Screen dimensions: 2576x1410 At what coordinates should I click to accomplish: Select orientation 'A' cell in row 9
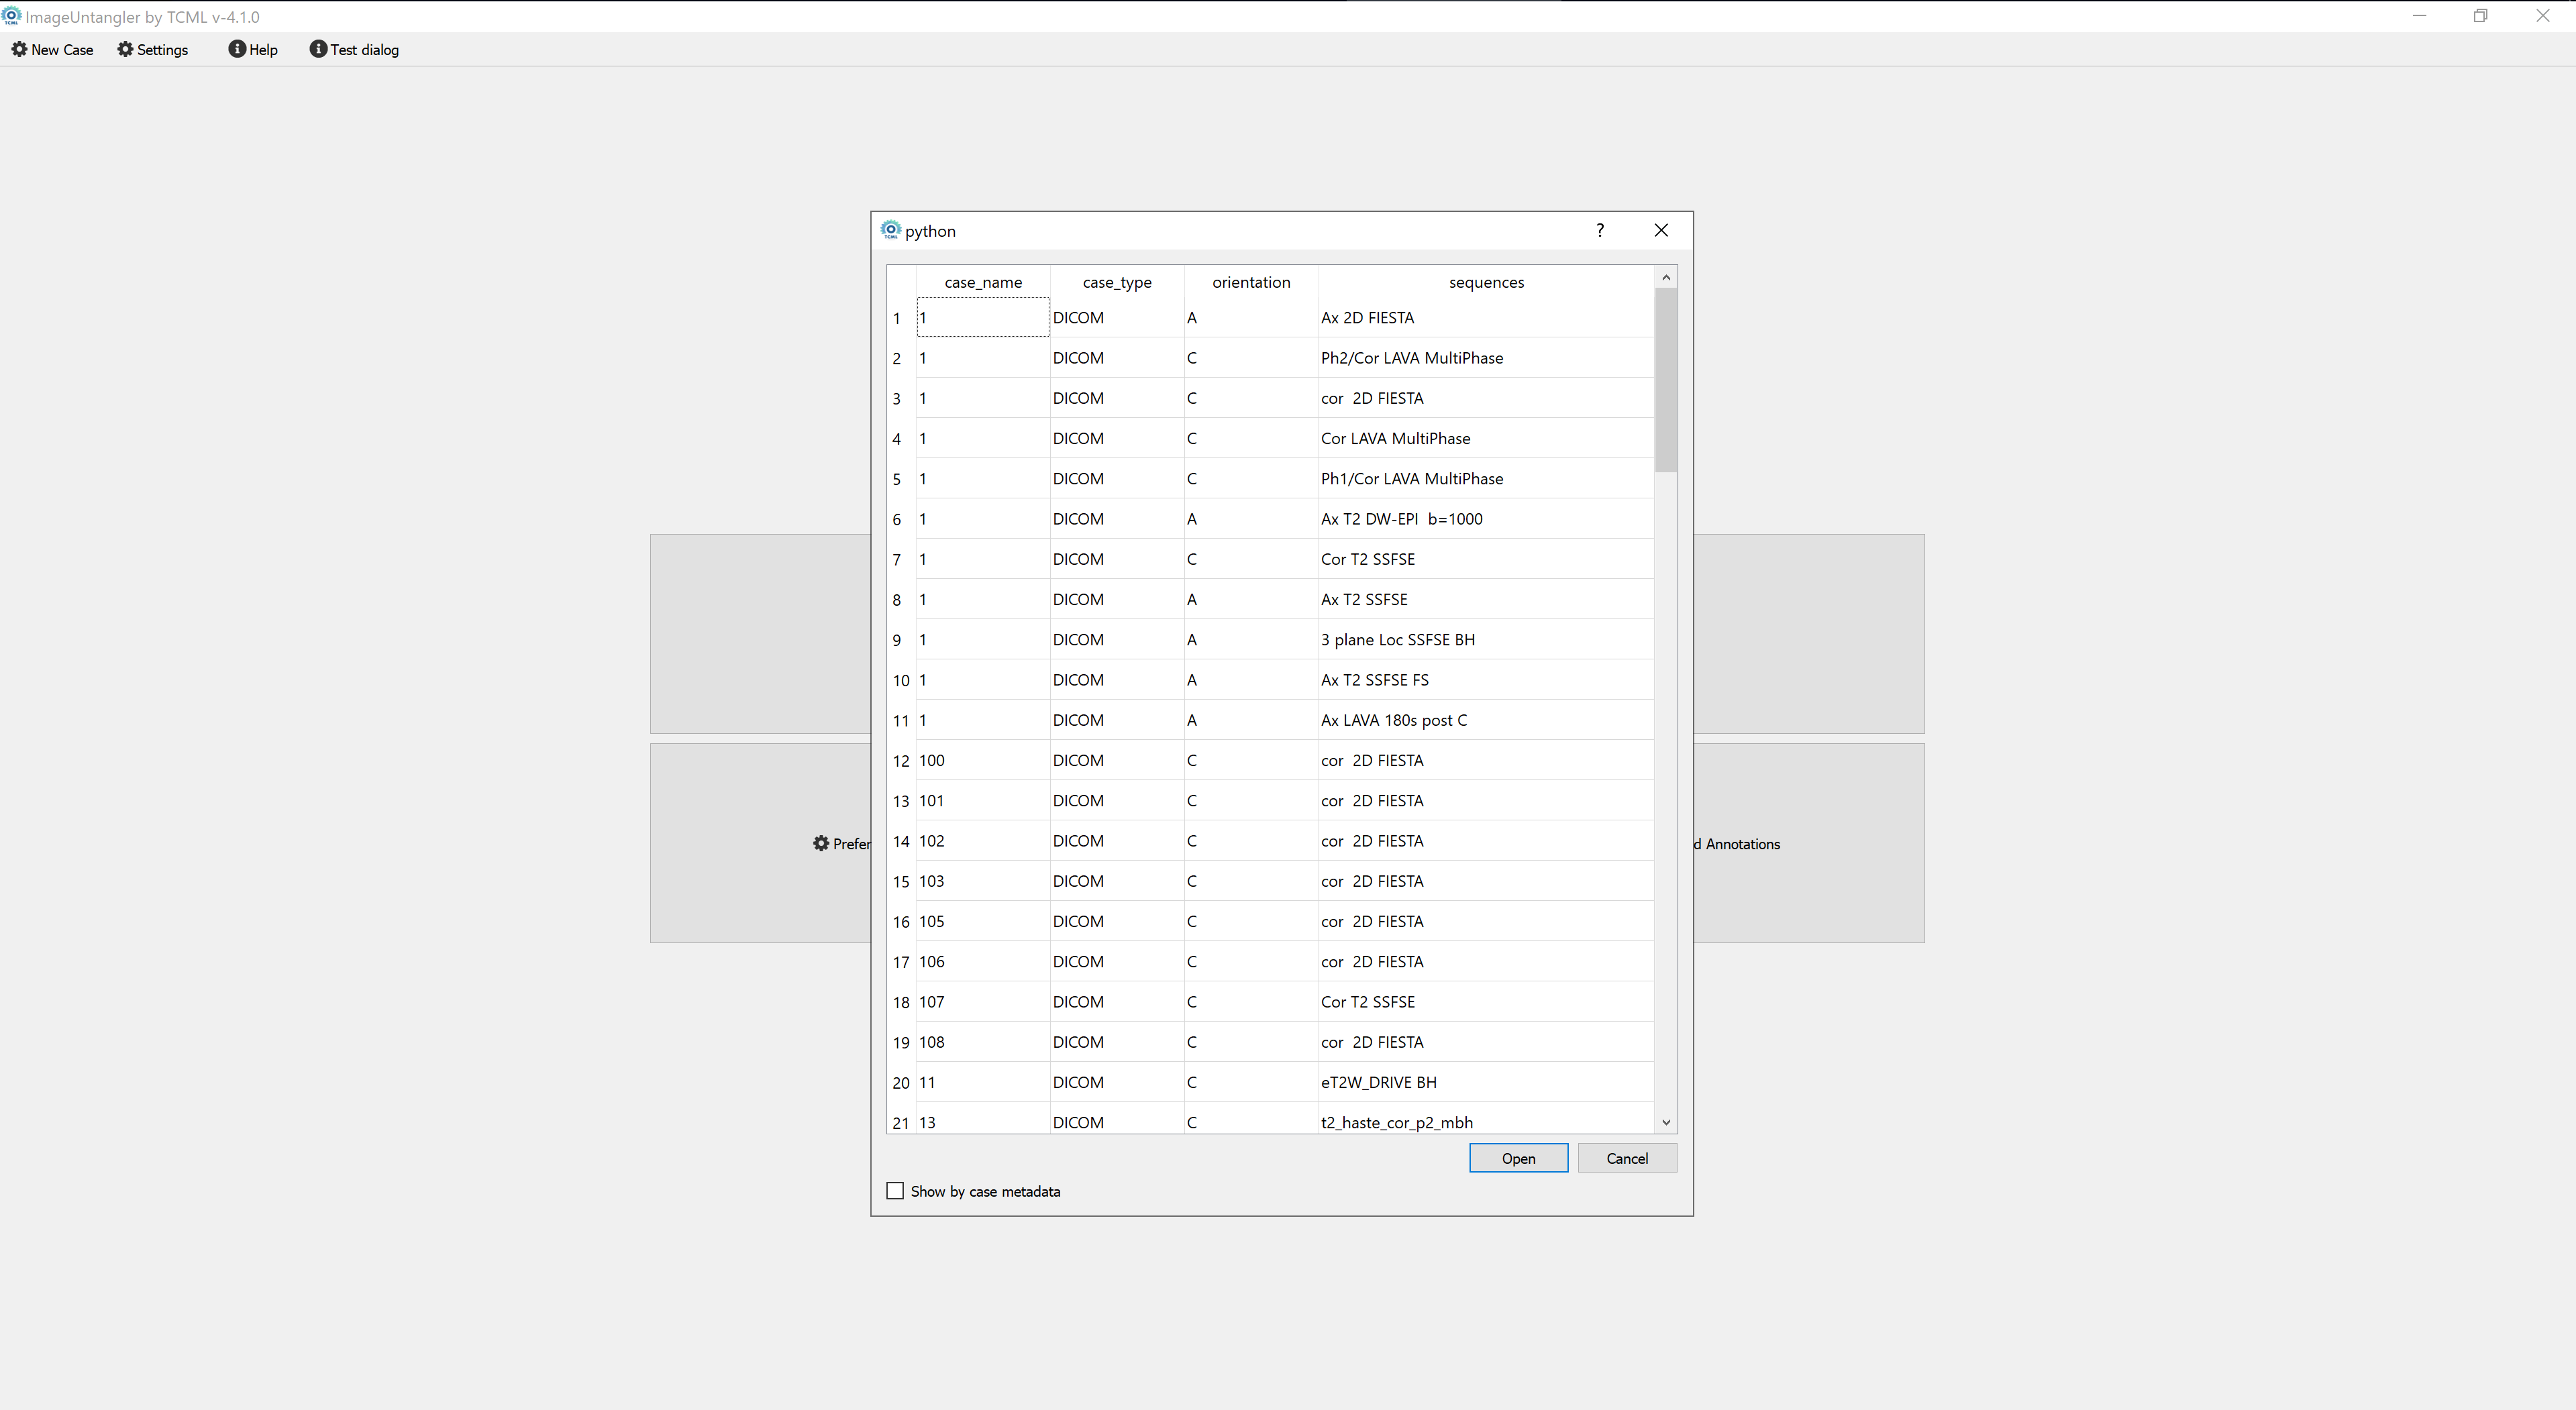tap(1251, 639)
